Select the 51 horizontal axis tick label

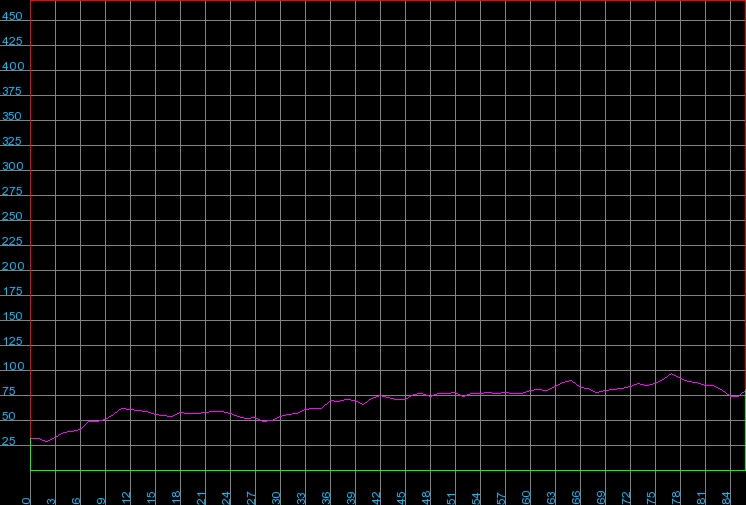point(451,498)
